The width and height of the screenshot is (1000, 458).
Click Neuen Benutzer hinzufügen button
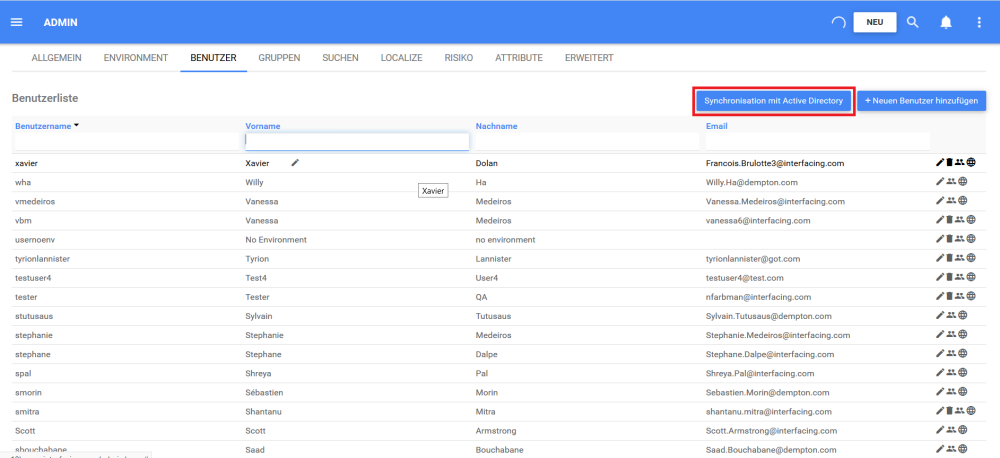921,101
